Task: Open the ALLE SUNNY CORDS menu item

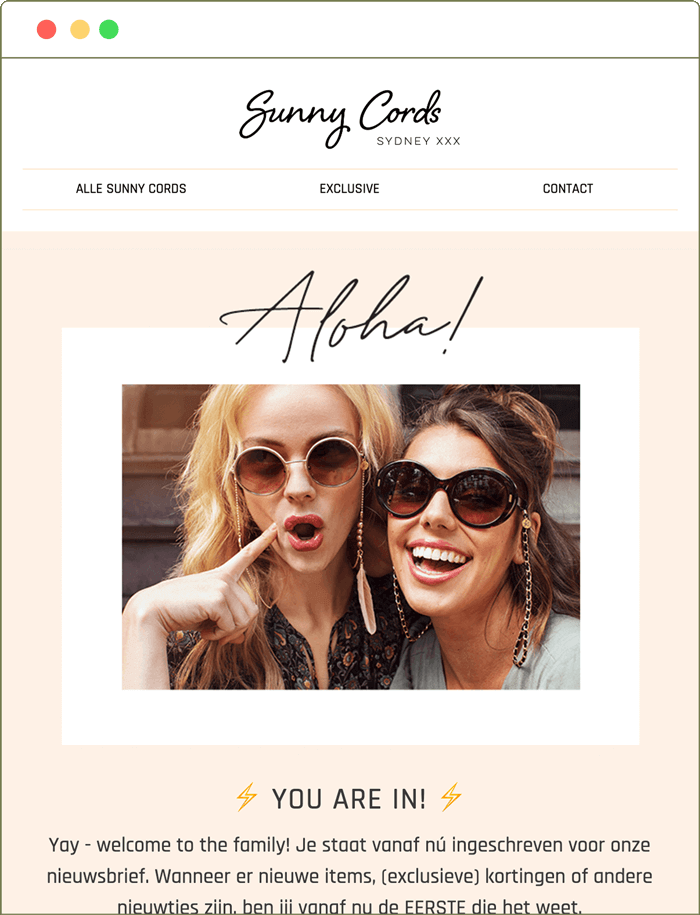Action: point(131,188)
